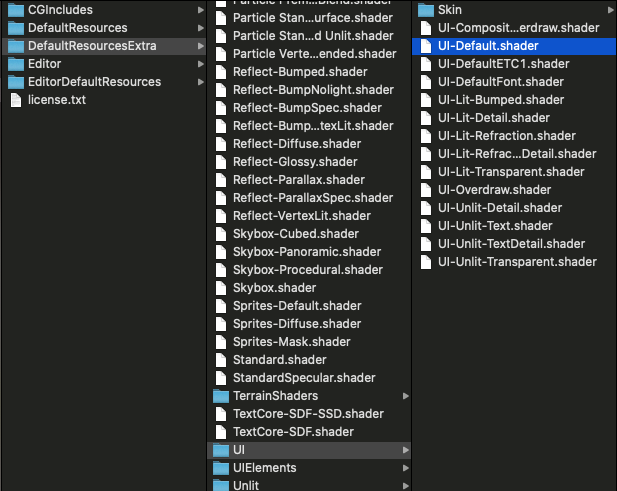Click the UI-DefaultFont.shader file icon

click(426, 82)
